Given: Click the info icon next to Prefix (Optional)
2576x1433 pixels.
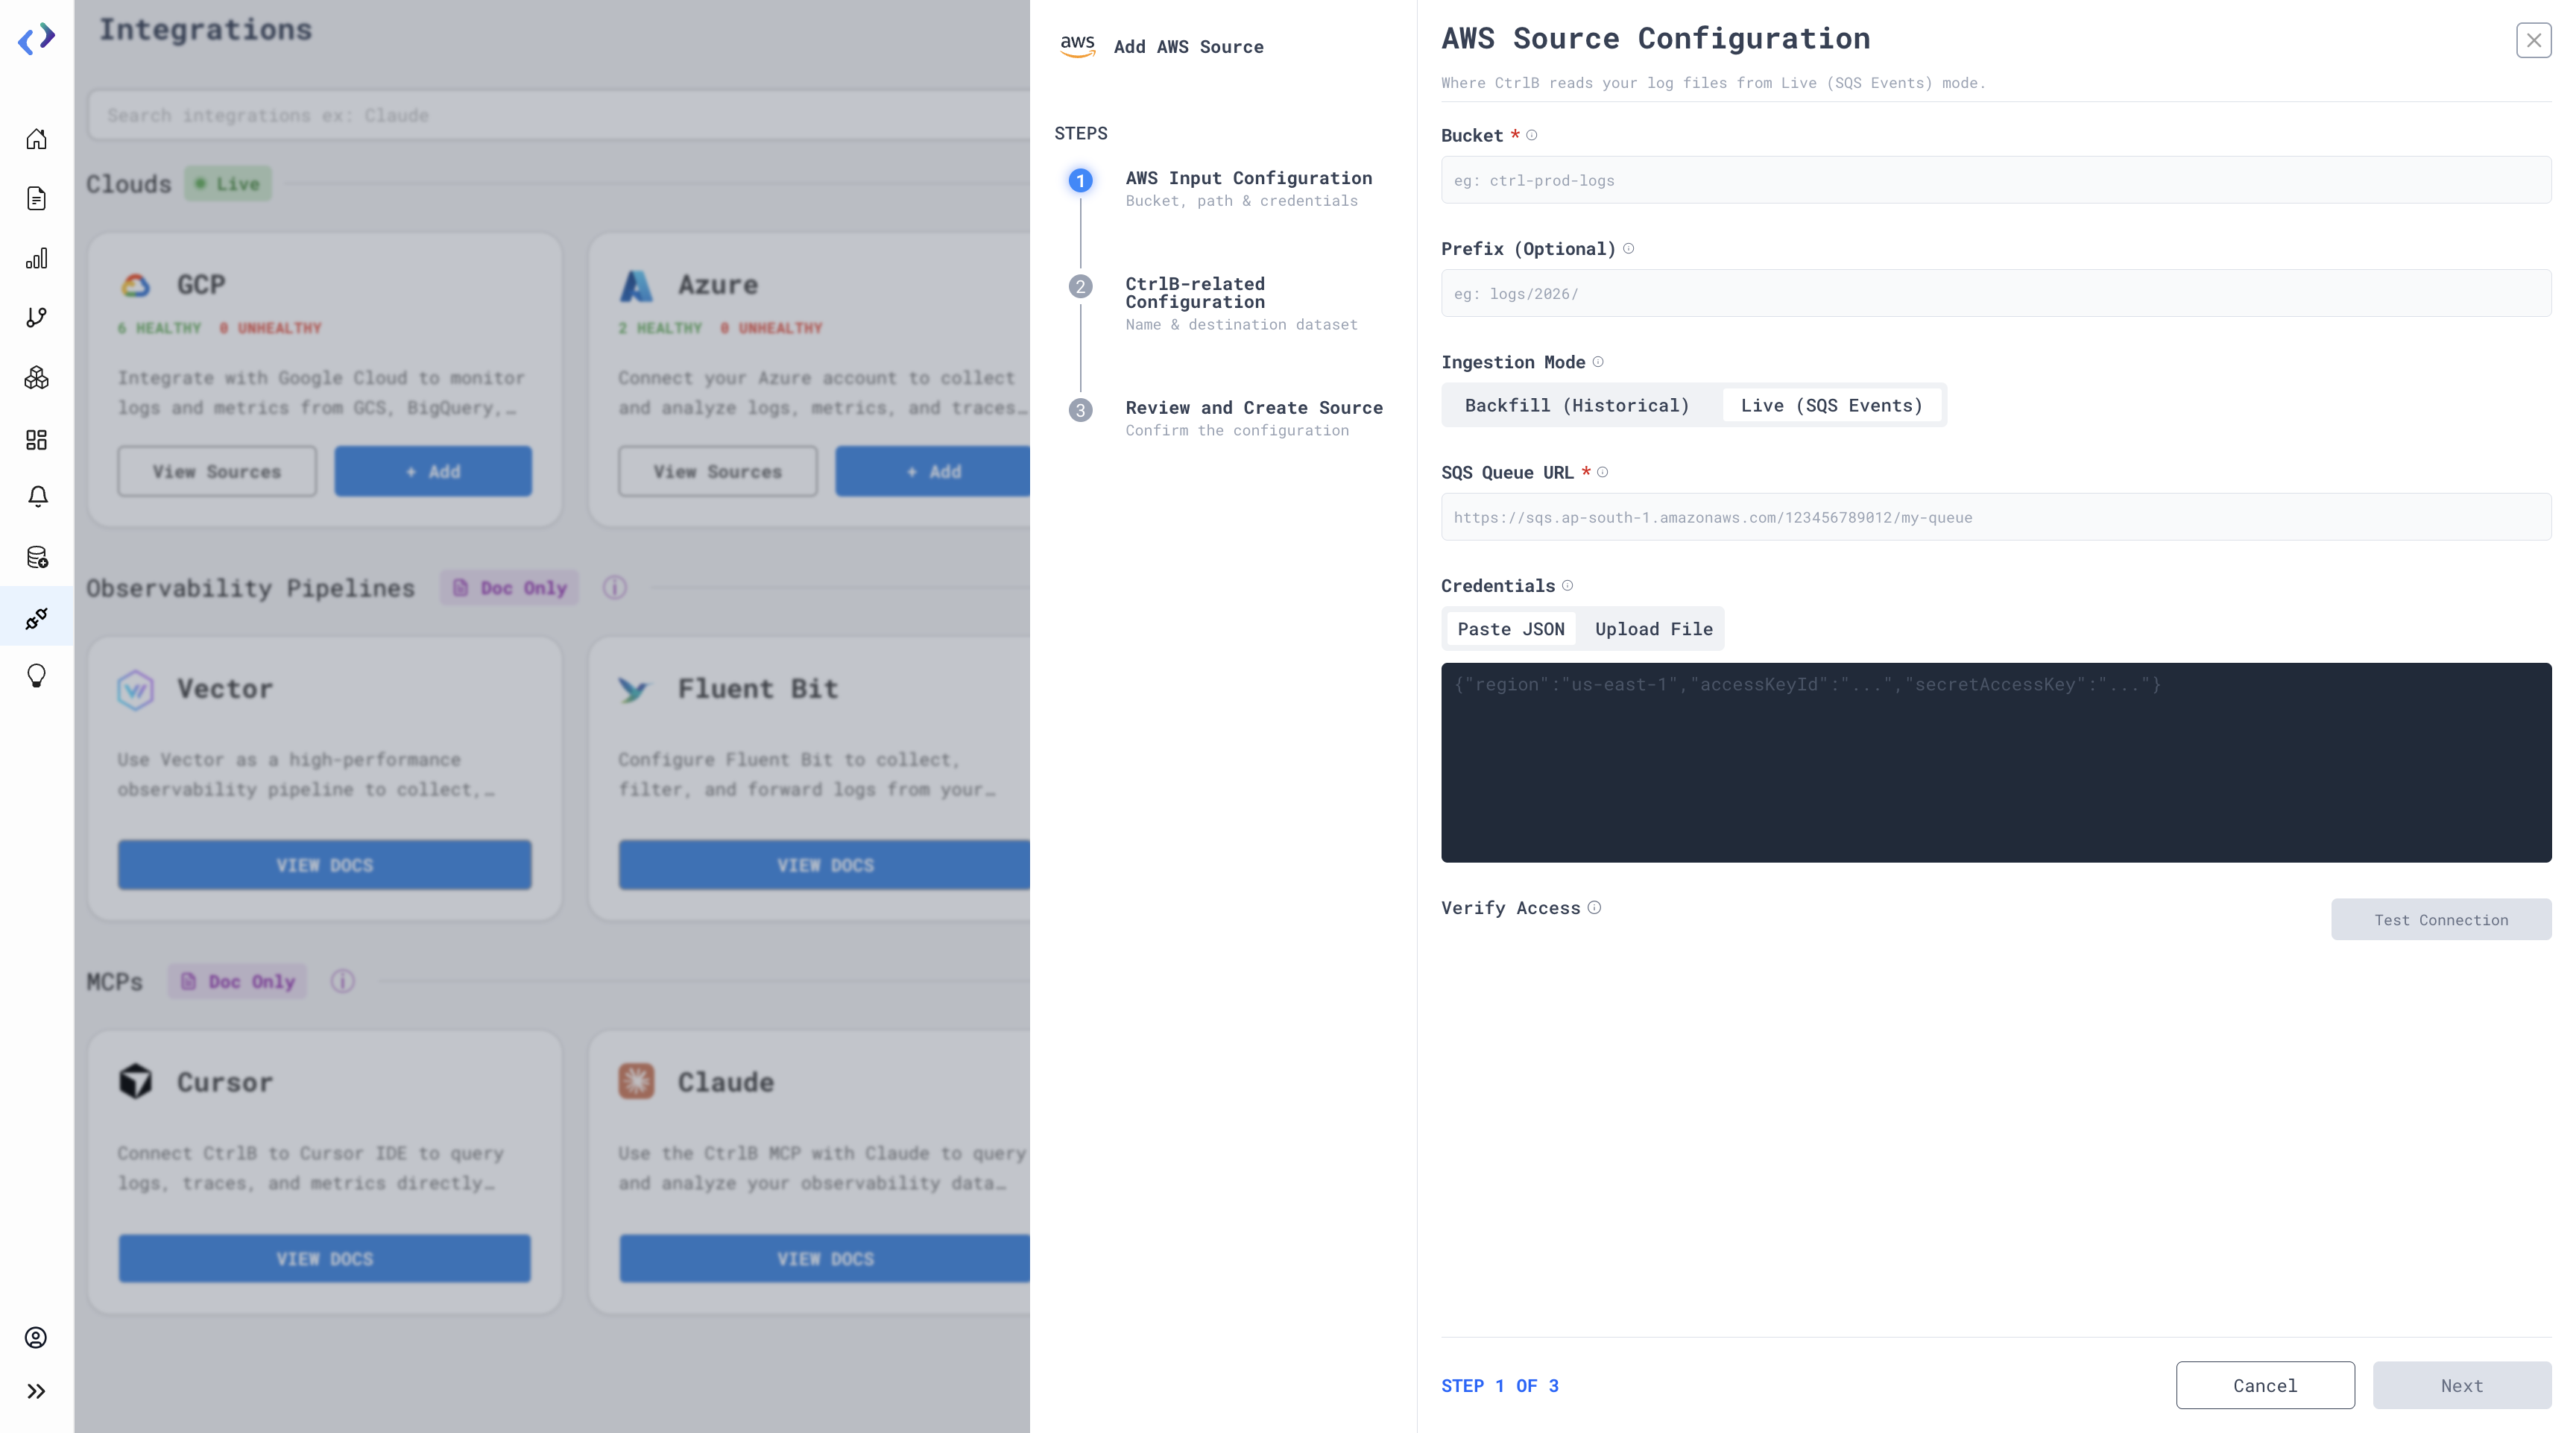Looking at the screenshot, I should (x=1628, y=248).
